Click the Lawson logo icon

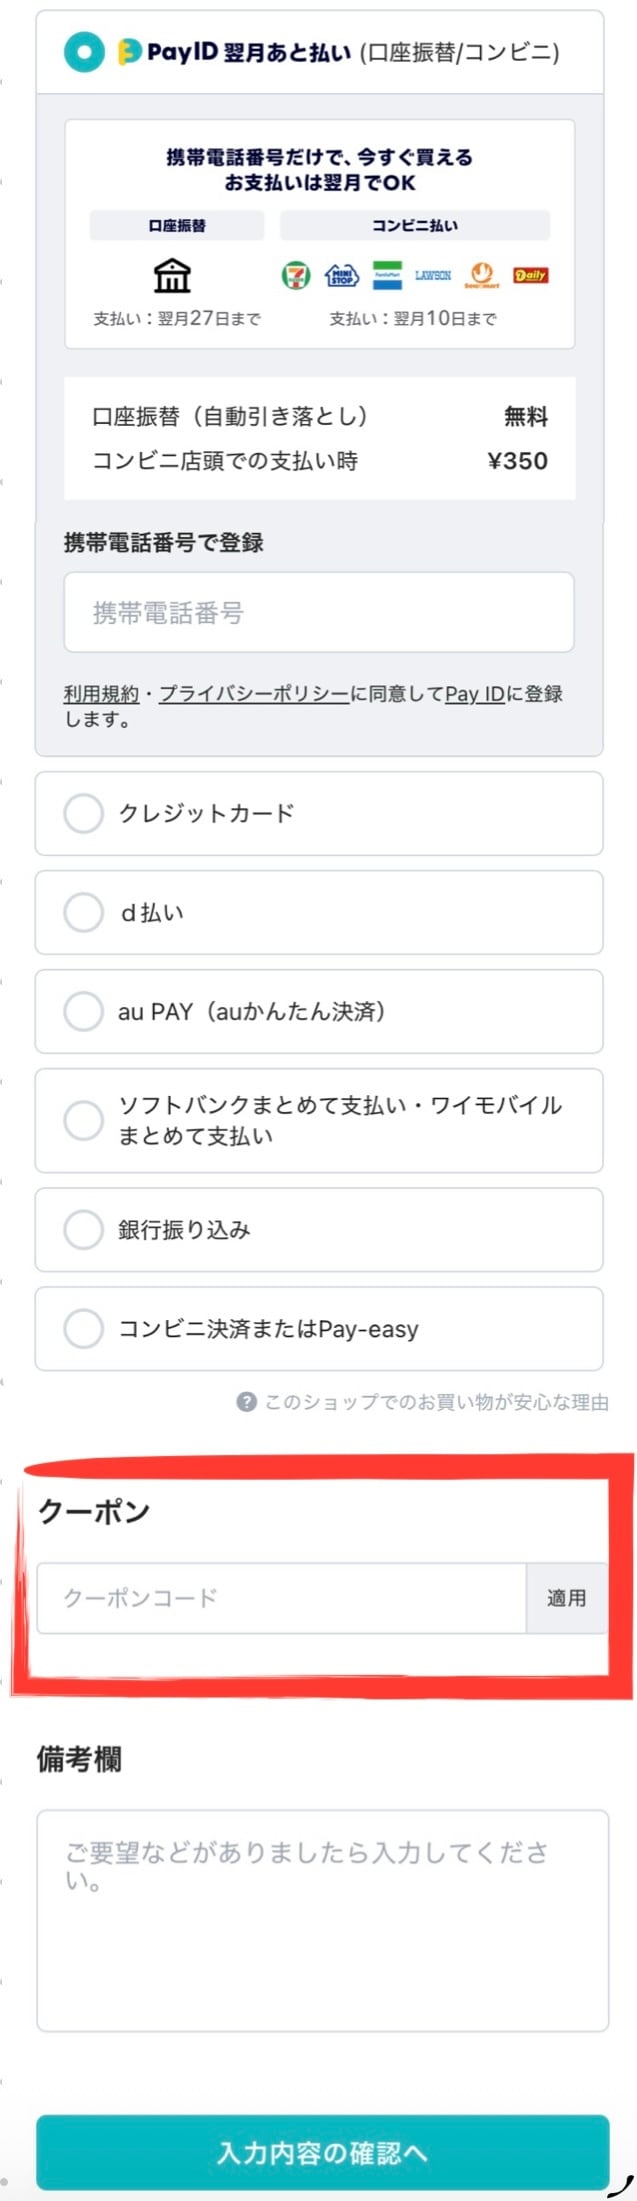coord(433,275)
